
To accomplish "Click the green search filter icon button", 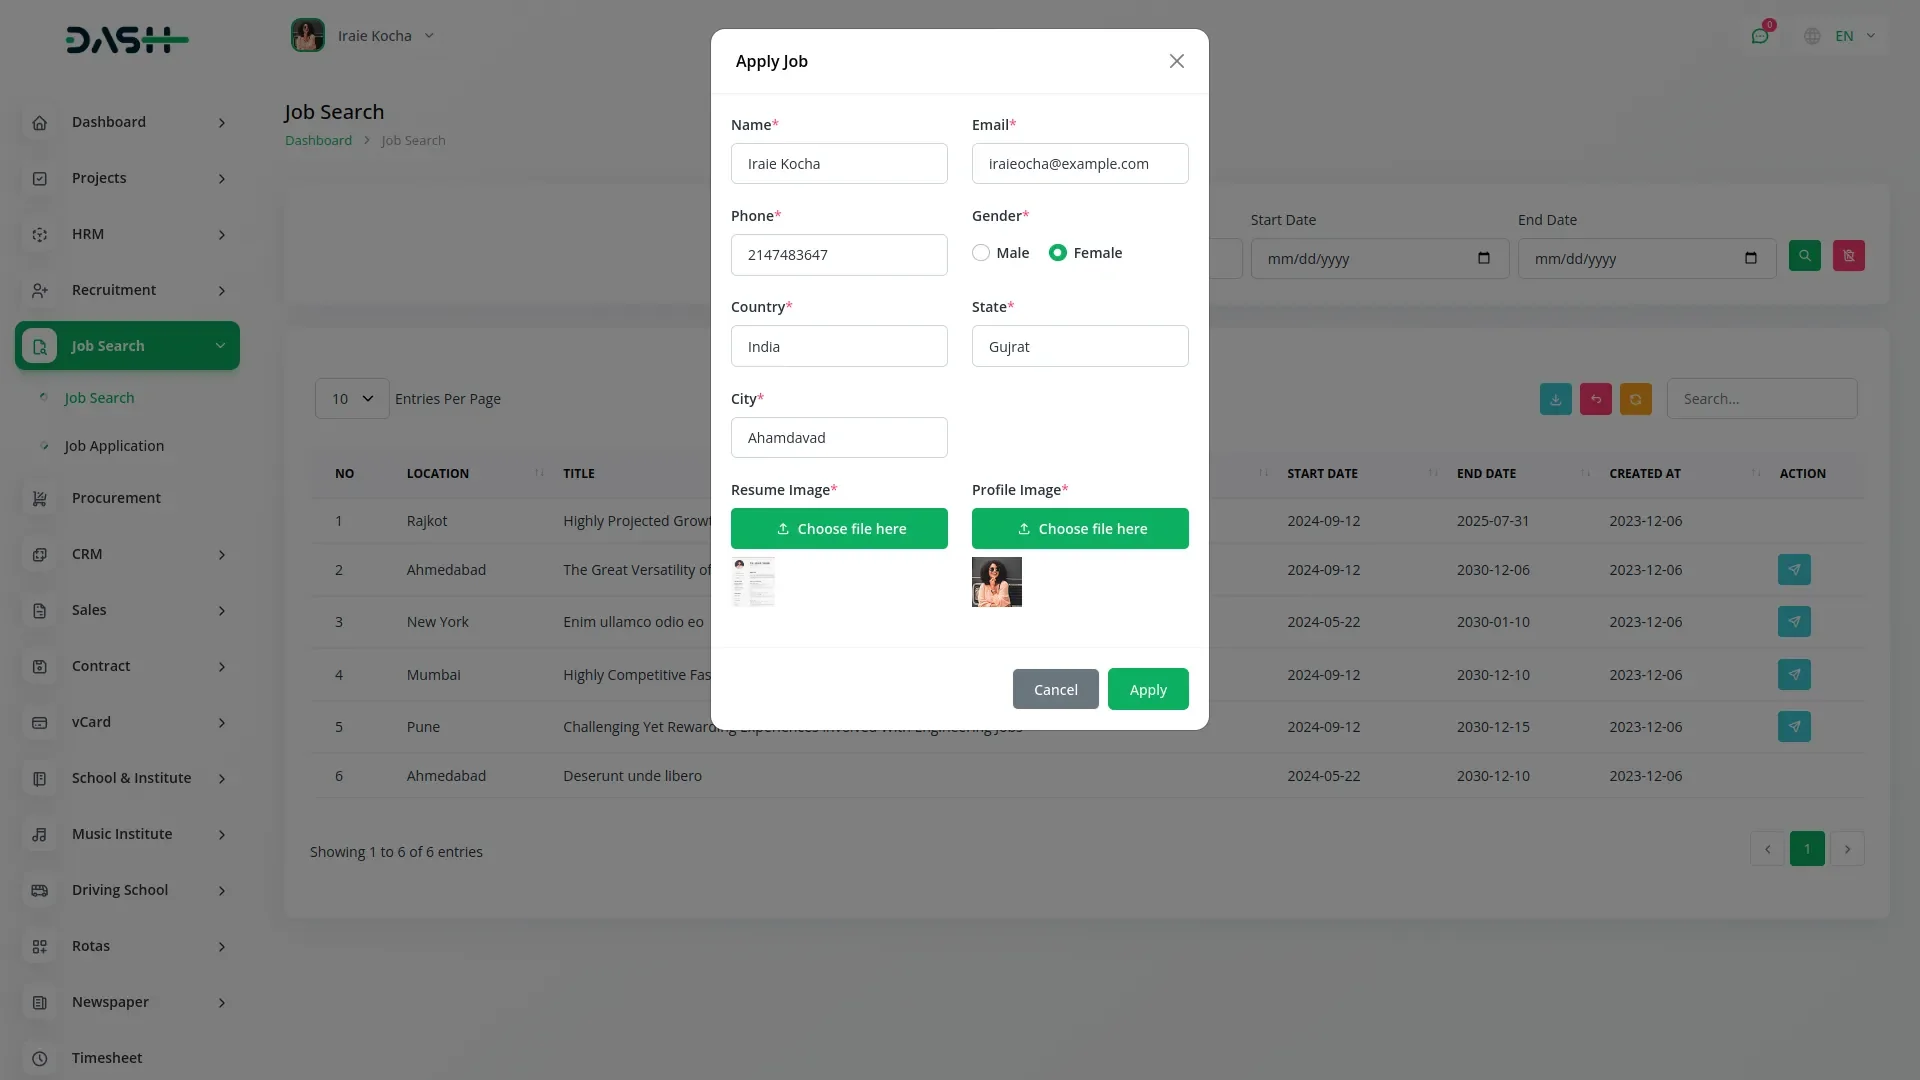I will [x=1804, y=256].
